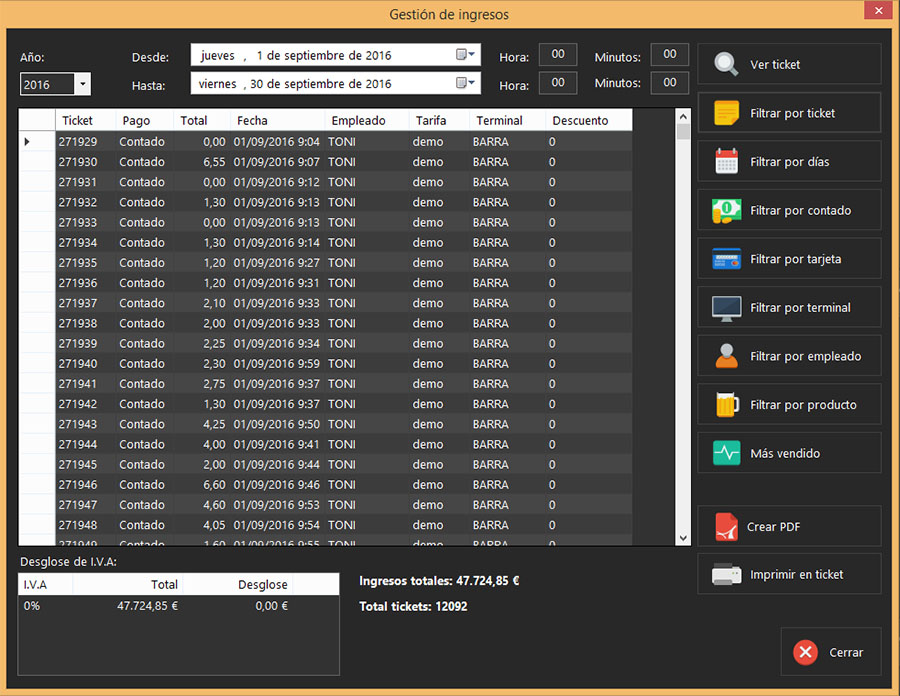Image resolution: width=900 pixels, height=696 pixels.
Task: Click the Desde Minutos input field
Action: (x=669, y=55)
